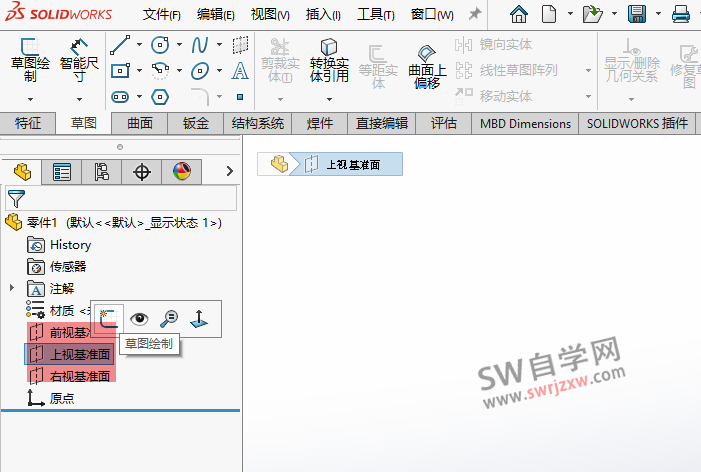This screenshot has width=701, height=472.
Task: Click 转换实体引用 convert entities
Action: (329, 60)
